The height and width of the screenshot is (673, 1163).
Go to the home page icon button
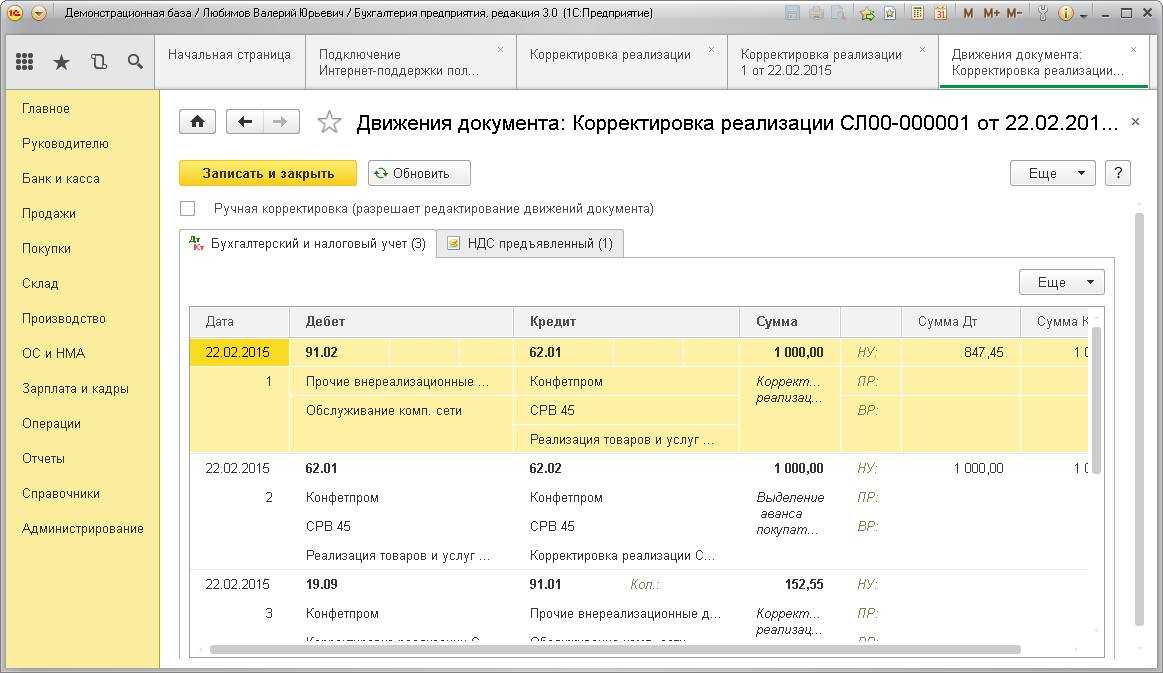click(197, 122)
